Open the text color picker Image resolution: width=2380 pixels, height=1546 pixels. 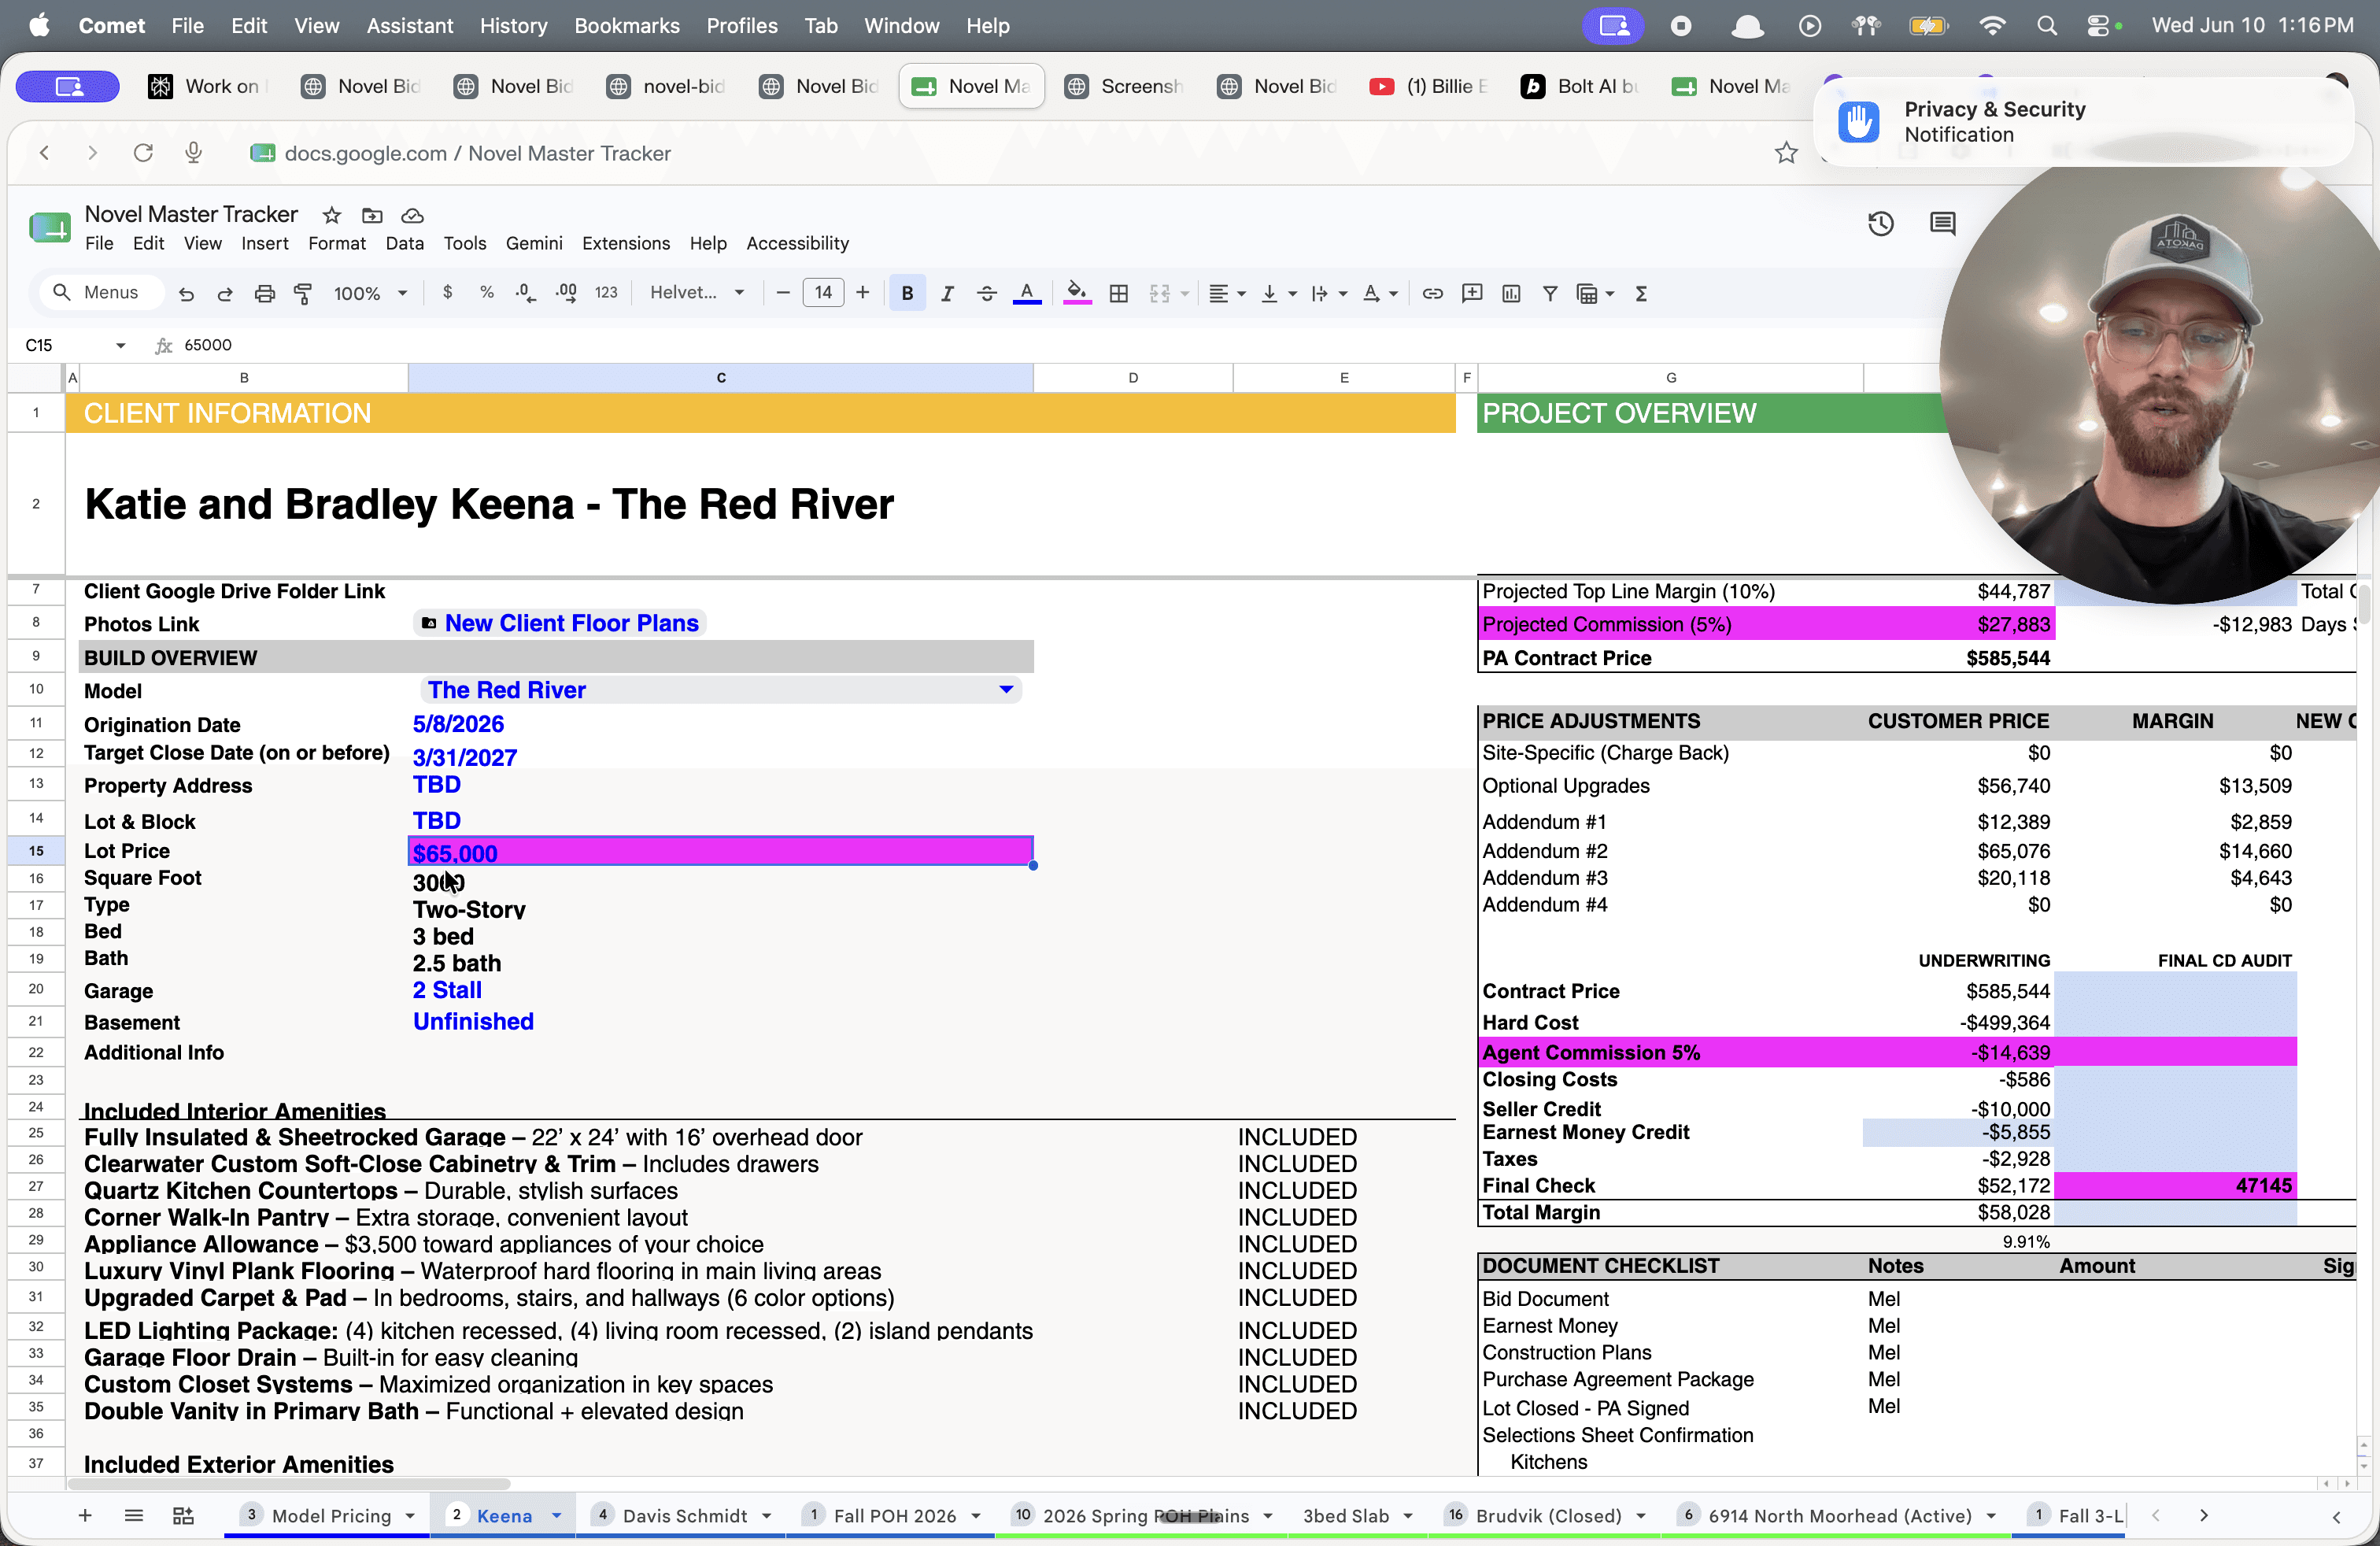pyautogui.click(x=1027, y=293)
